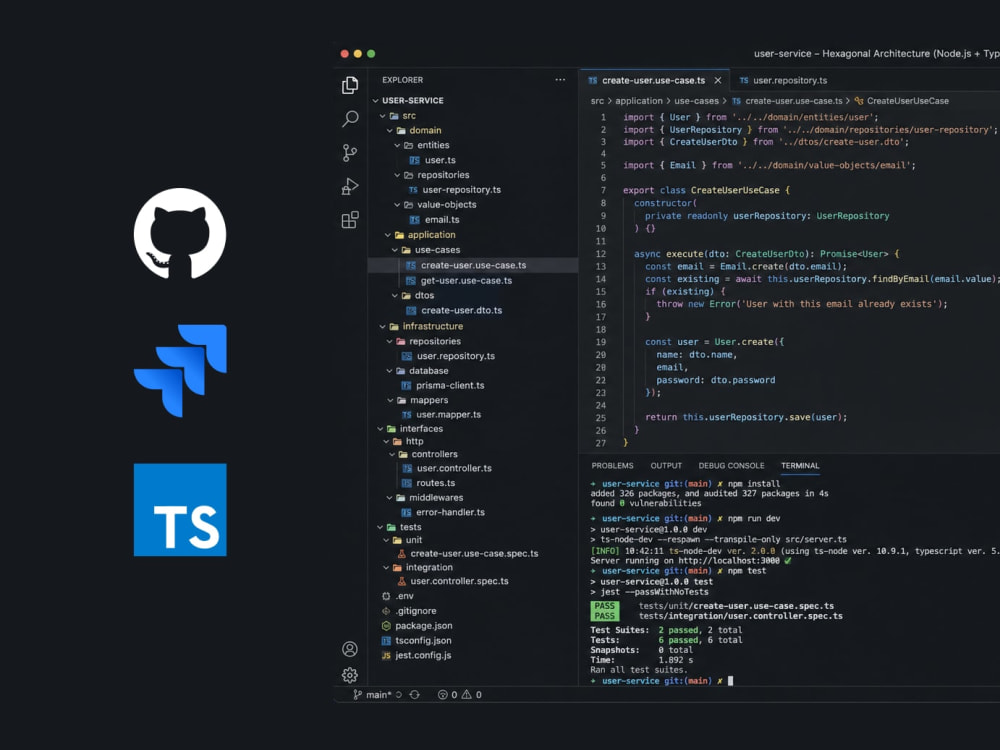Collapse the value-objects folder
Screen dimensions: 1000x750
point(397,205)
